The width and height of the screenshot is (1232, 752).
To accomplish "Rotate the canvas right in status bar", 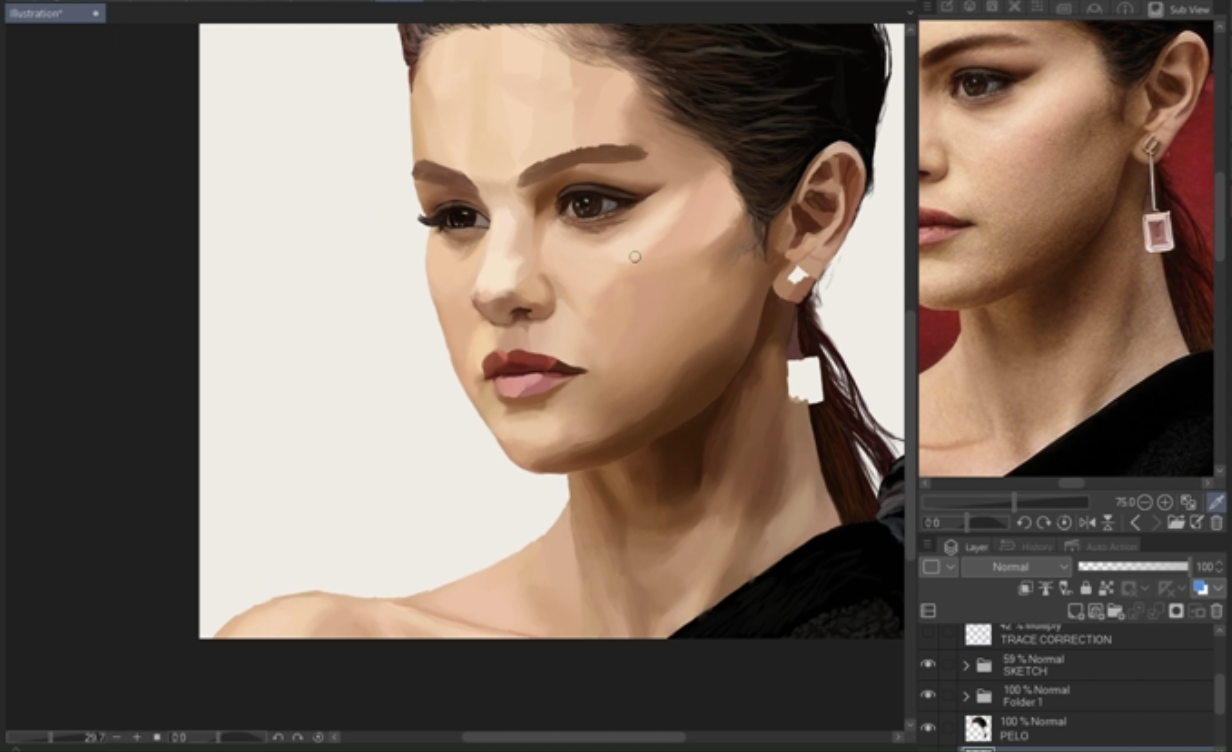I will tap(298, 738).
